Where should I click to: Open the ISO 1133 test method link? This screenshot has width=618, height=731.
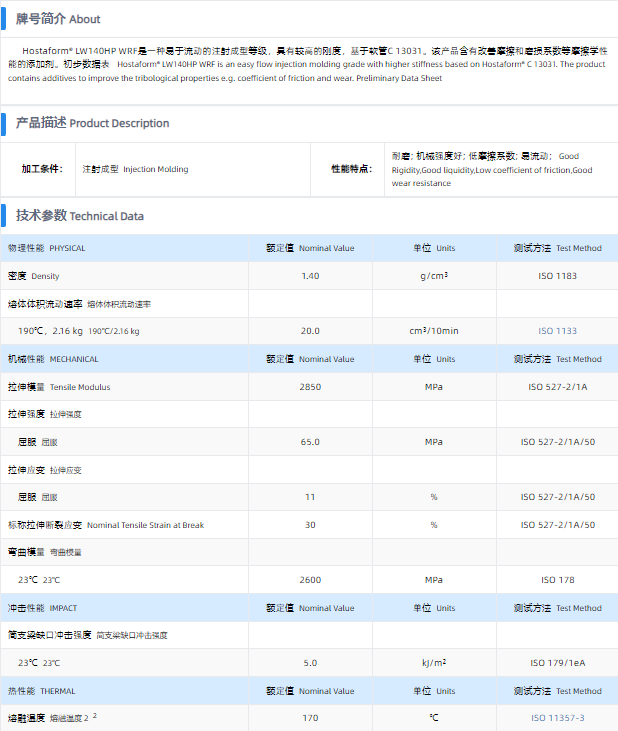click(557, 331)
